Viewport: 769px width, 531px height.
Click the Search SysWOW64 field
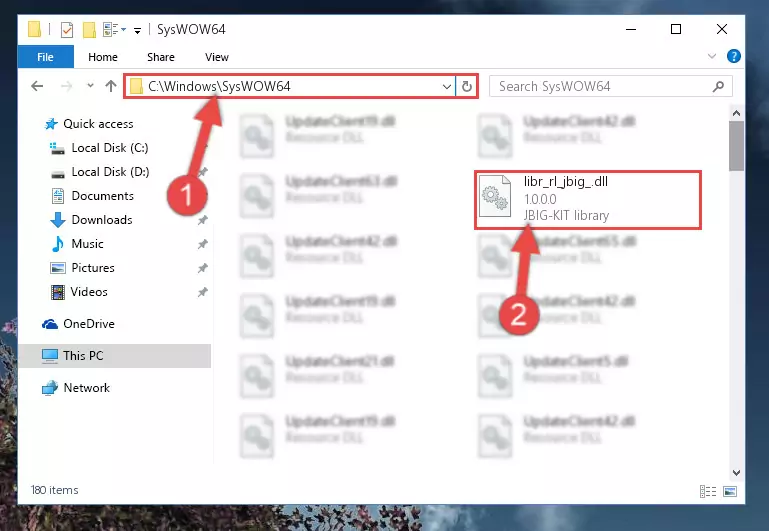(x=611, y=87)
